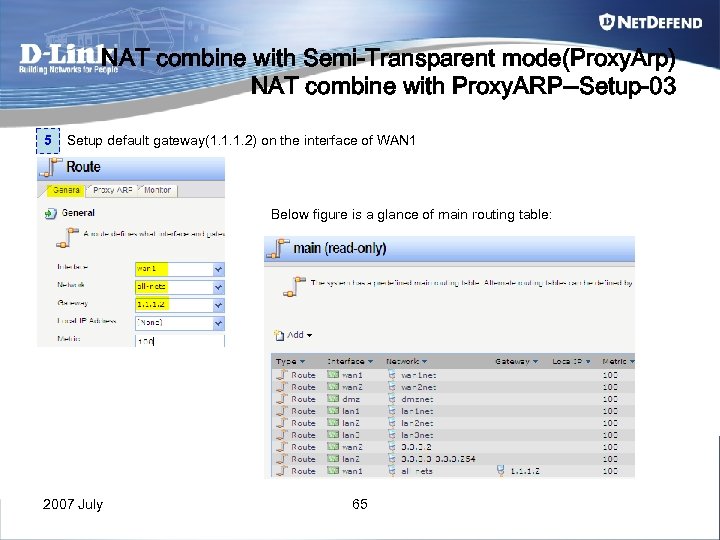Click the Route icon in wan2net row
720x540 pixels.
(281, 387)
